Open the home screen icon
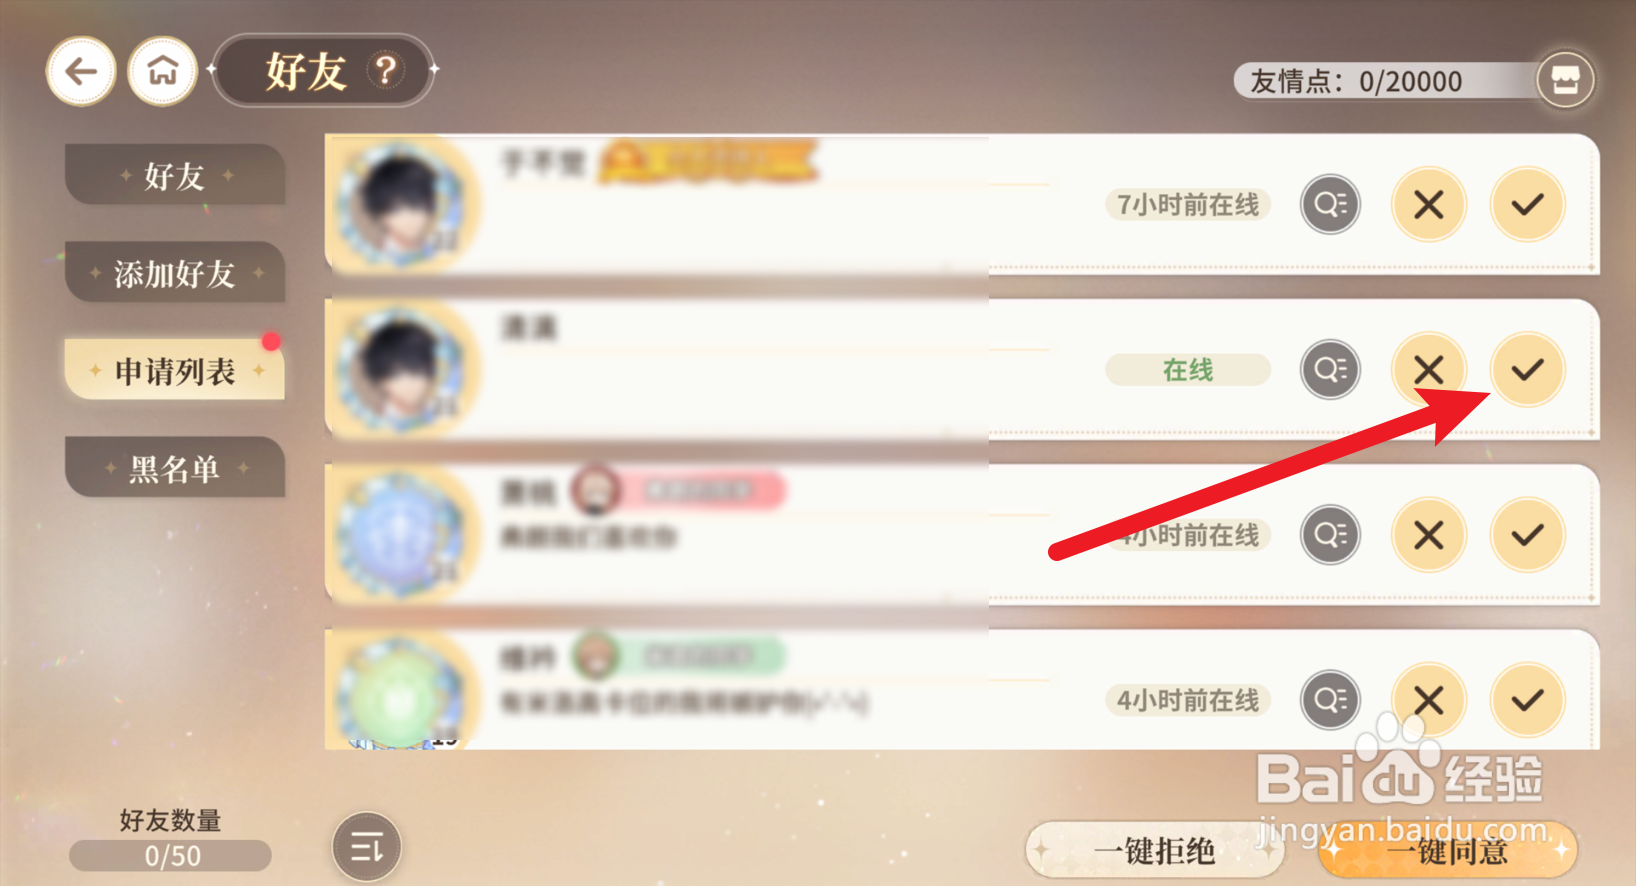Screen dimensions: 1636x886 pos(163,72)
